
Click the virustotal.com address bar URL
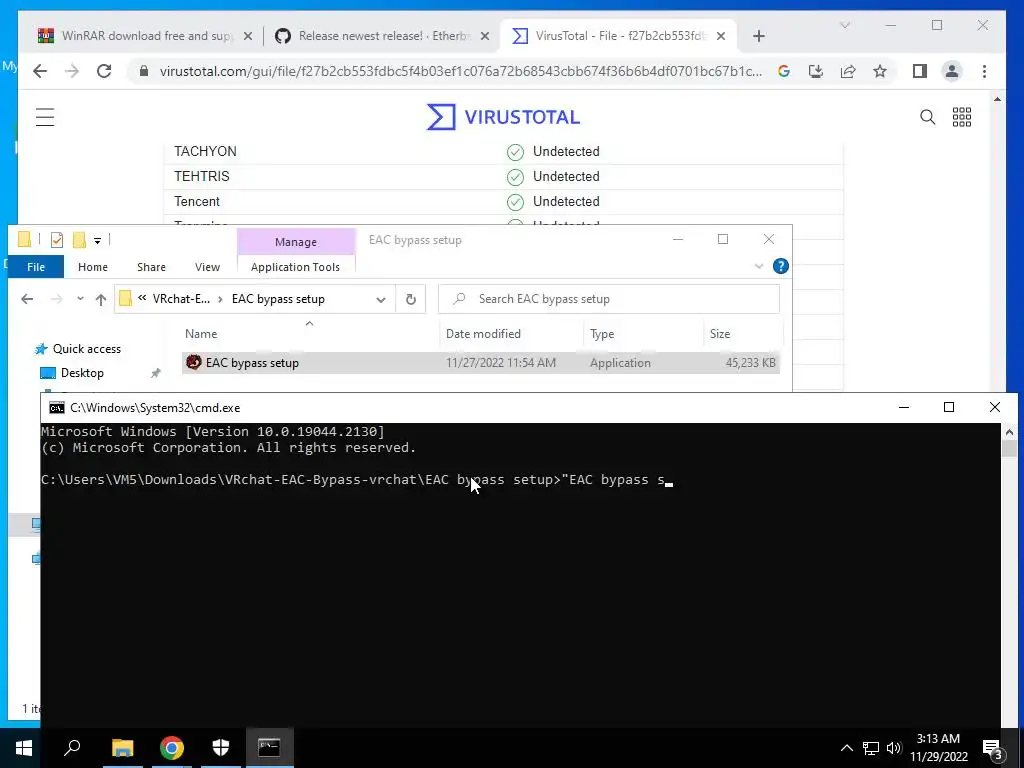[460, 71]
